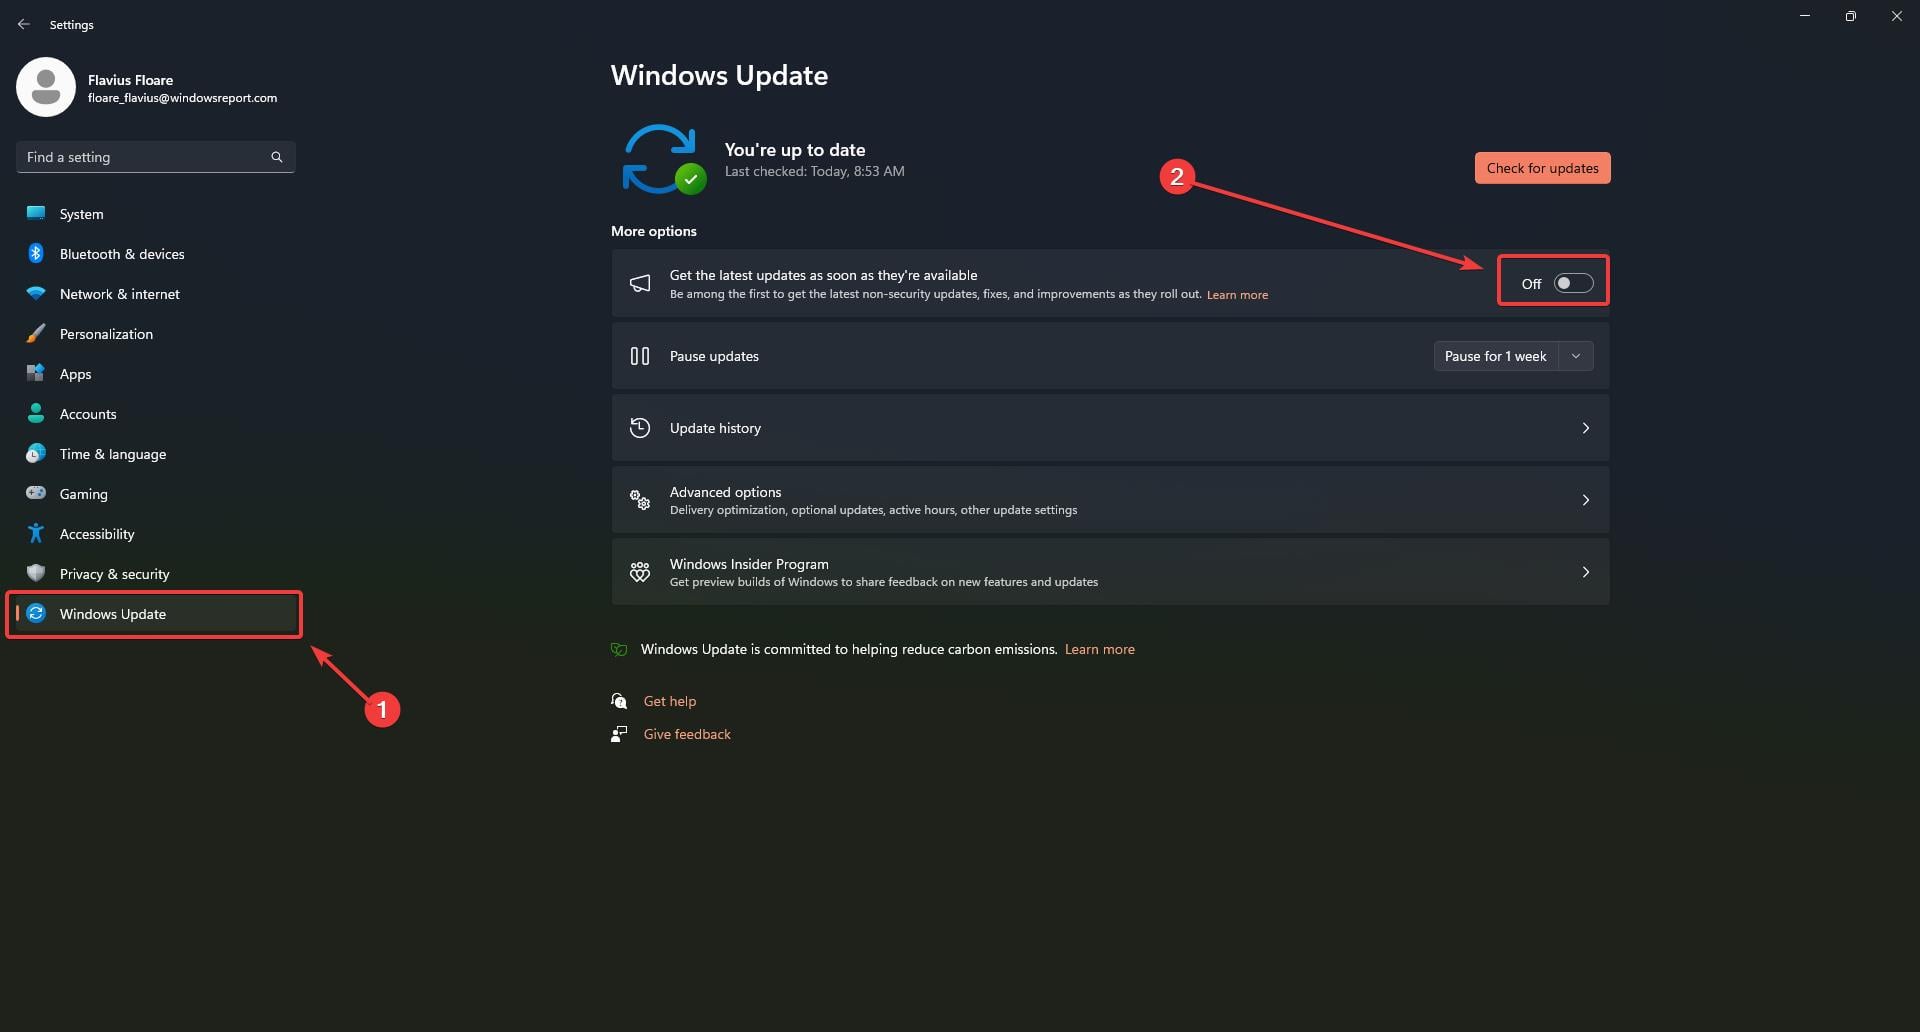1920x1032 pixels.
Task: Select the Bluetooth & devices icon
Action: tap(36, 253)
